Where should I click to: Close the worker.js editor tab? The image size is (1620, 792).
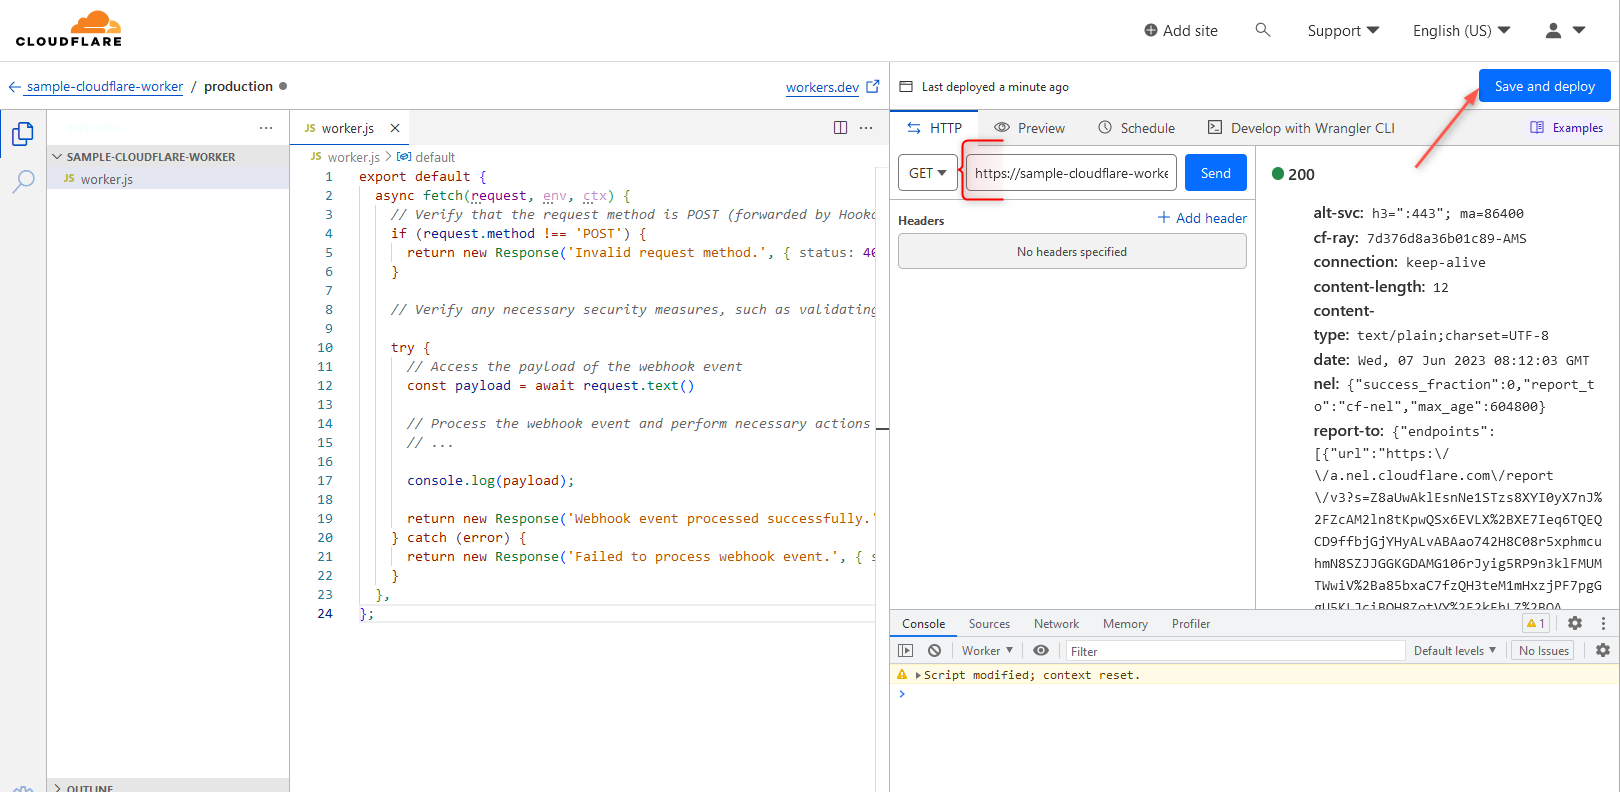pyautogui.click(x=395, y=128)
